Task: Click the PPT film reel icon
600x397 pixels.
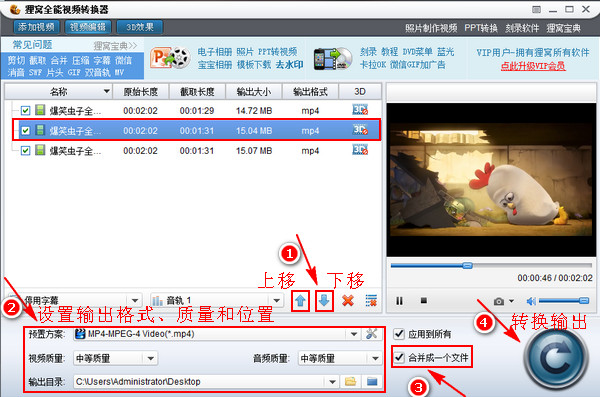Action: coord(170,58)
